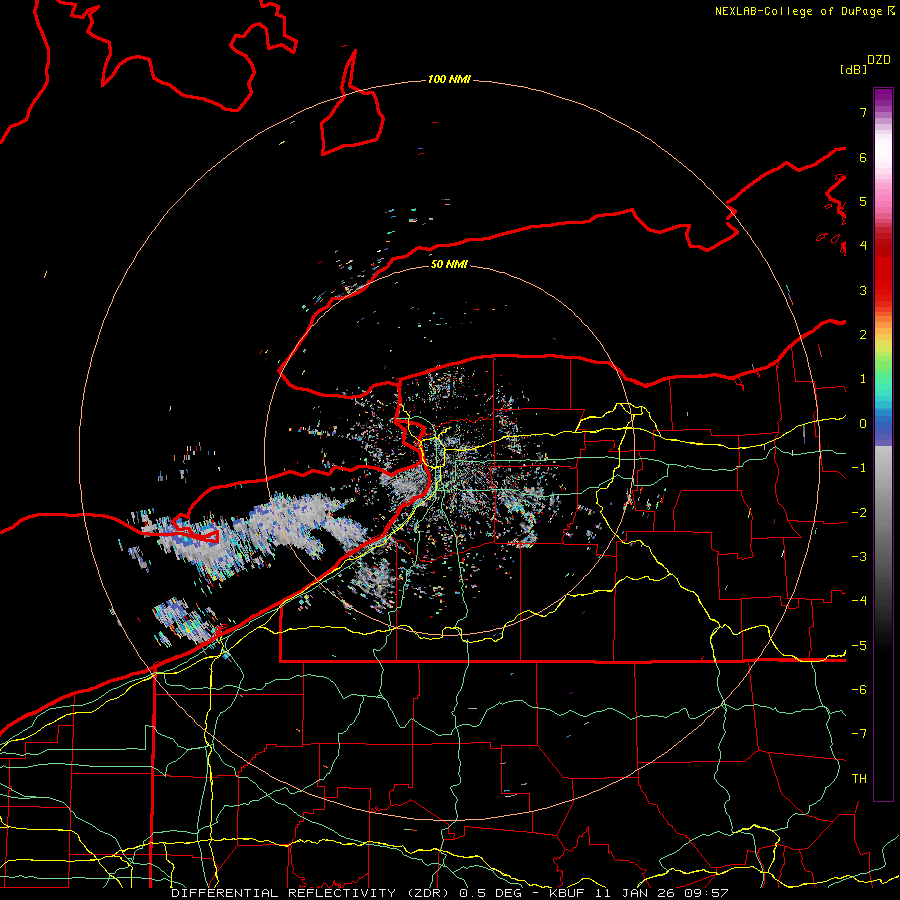Screen dimensions: 900x900
Task: Click the '0.5 DEG' elevation text
Action: 492,893
